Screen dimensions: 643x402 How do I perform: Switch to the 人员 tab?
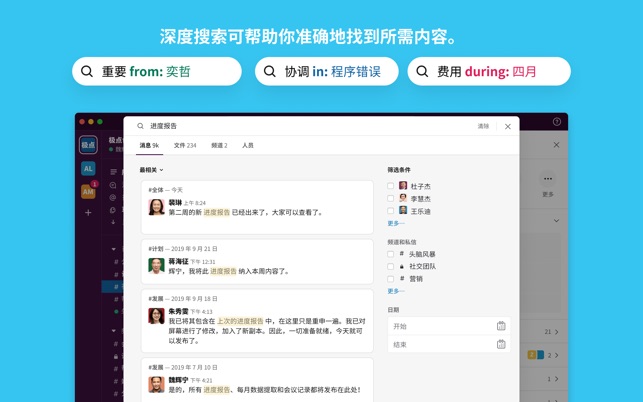[248, 145]
